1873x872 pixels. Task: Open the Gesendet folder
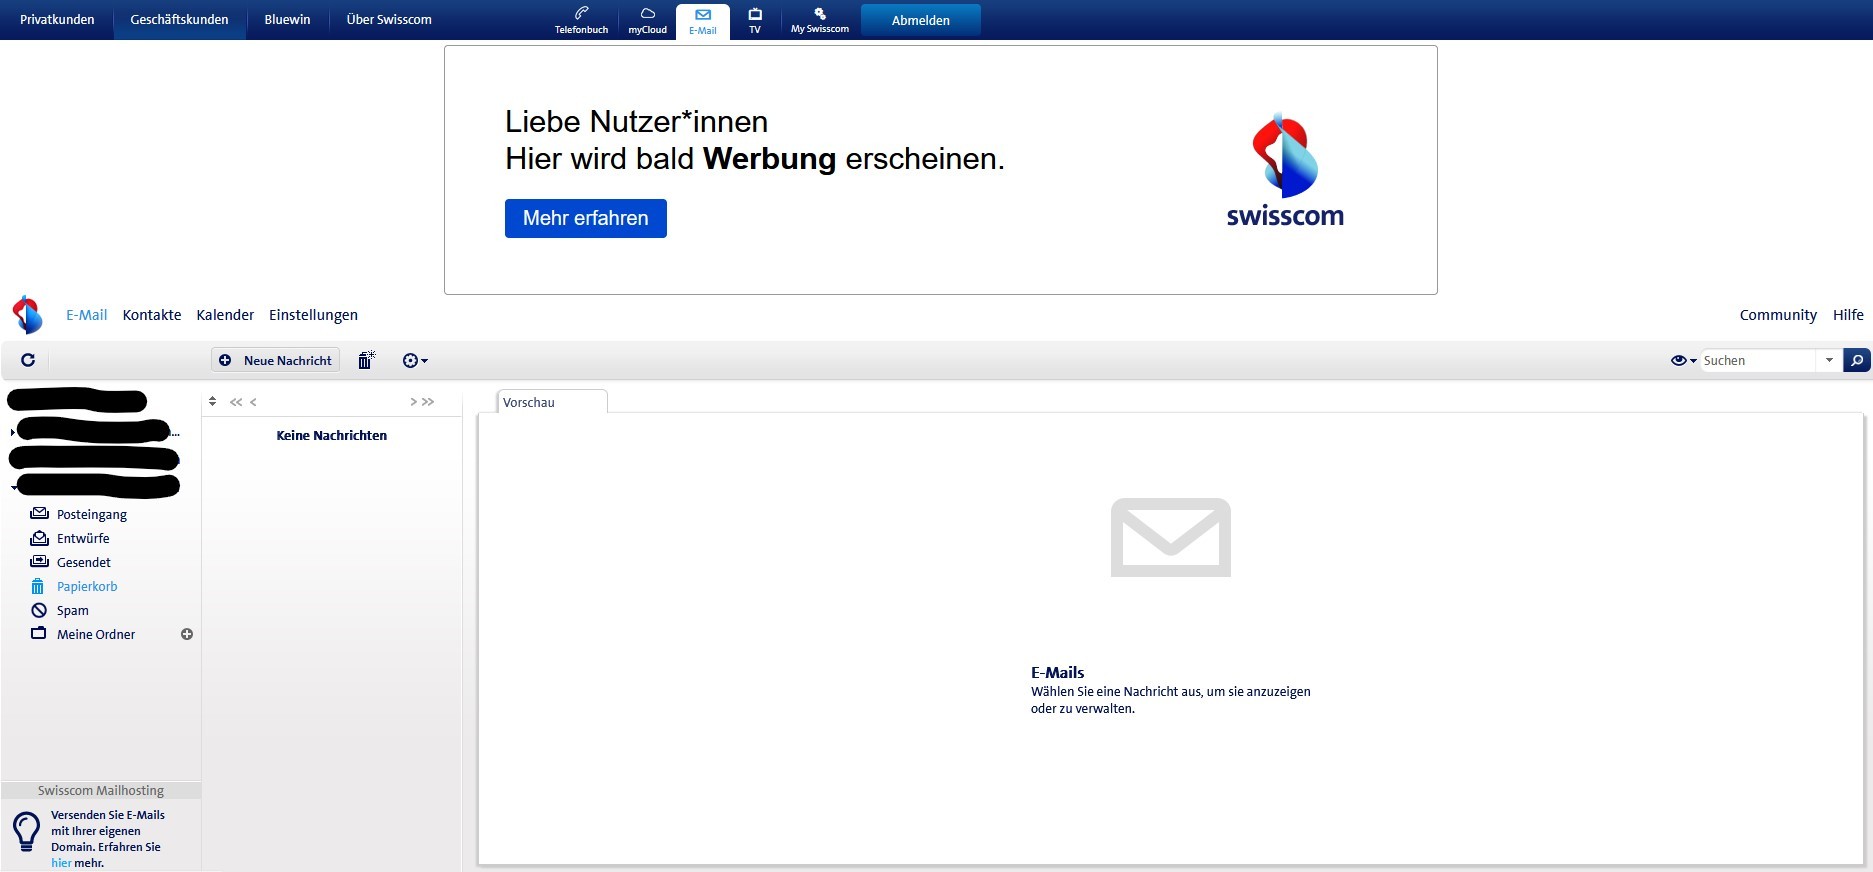click(84, 562)
